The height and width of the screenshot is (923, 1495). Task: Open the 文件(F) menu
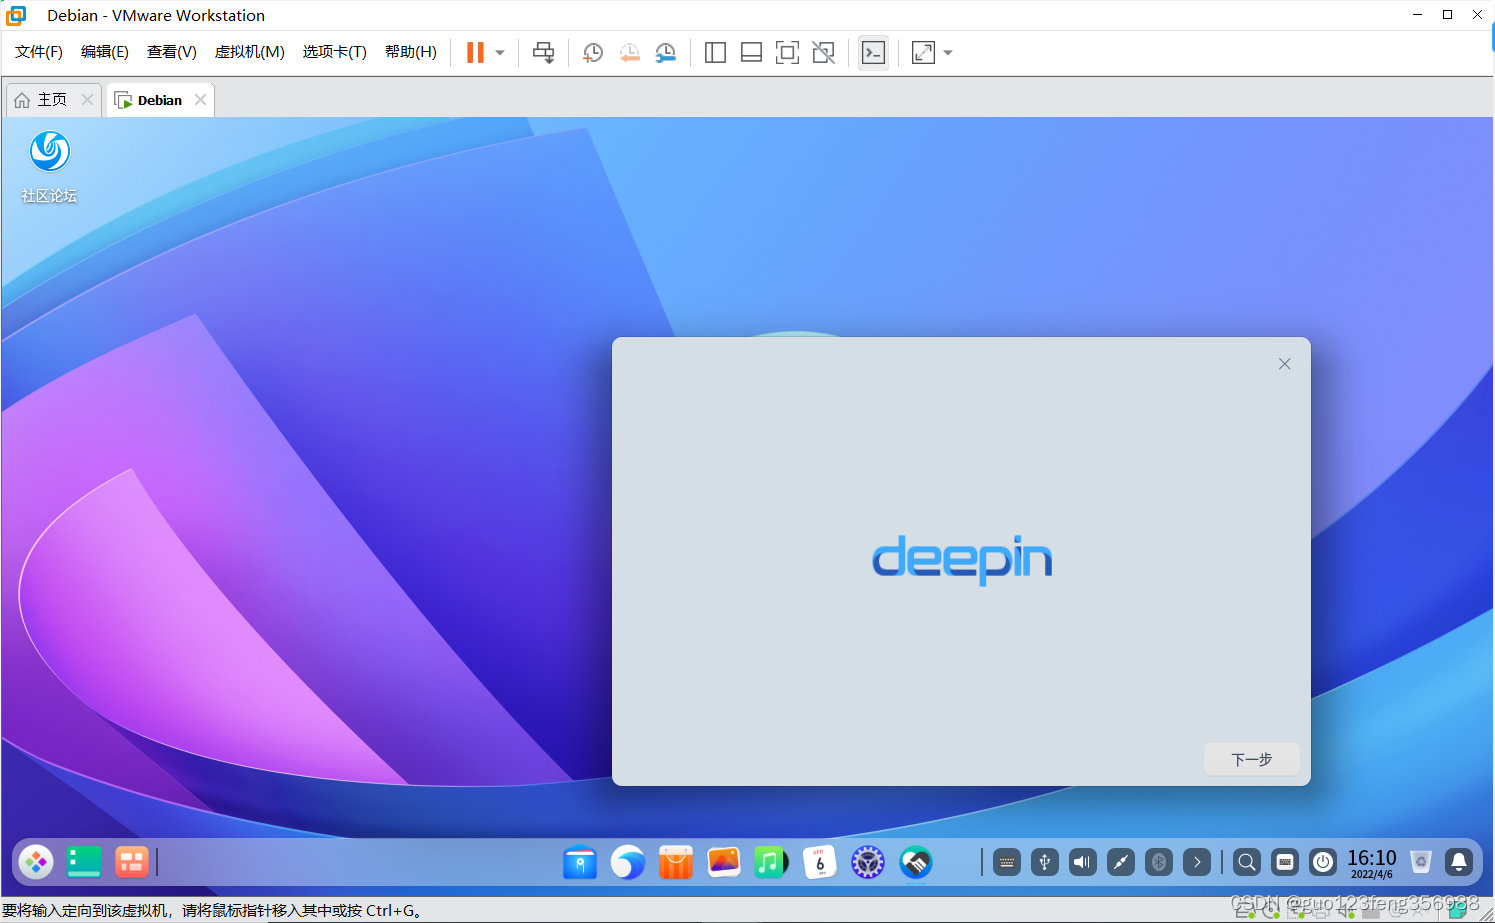tap(39, 52)
